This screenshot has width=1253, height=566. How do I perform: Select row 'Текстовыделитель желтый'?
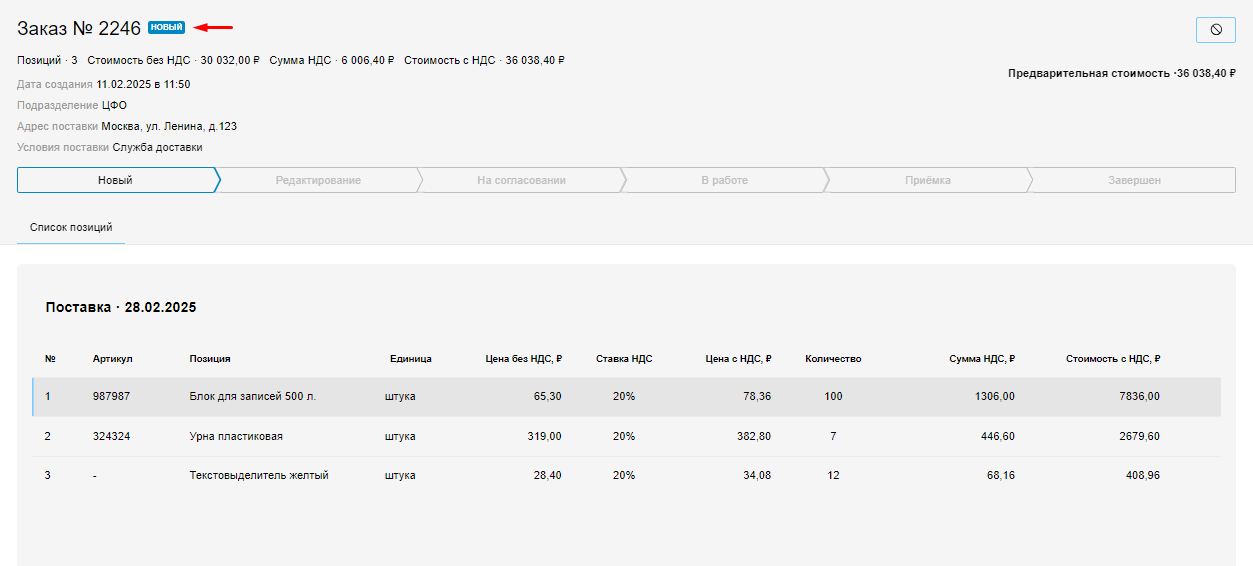pyautogui.click(x=259, y=476)
